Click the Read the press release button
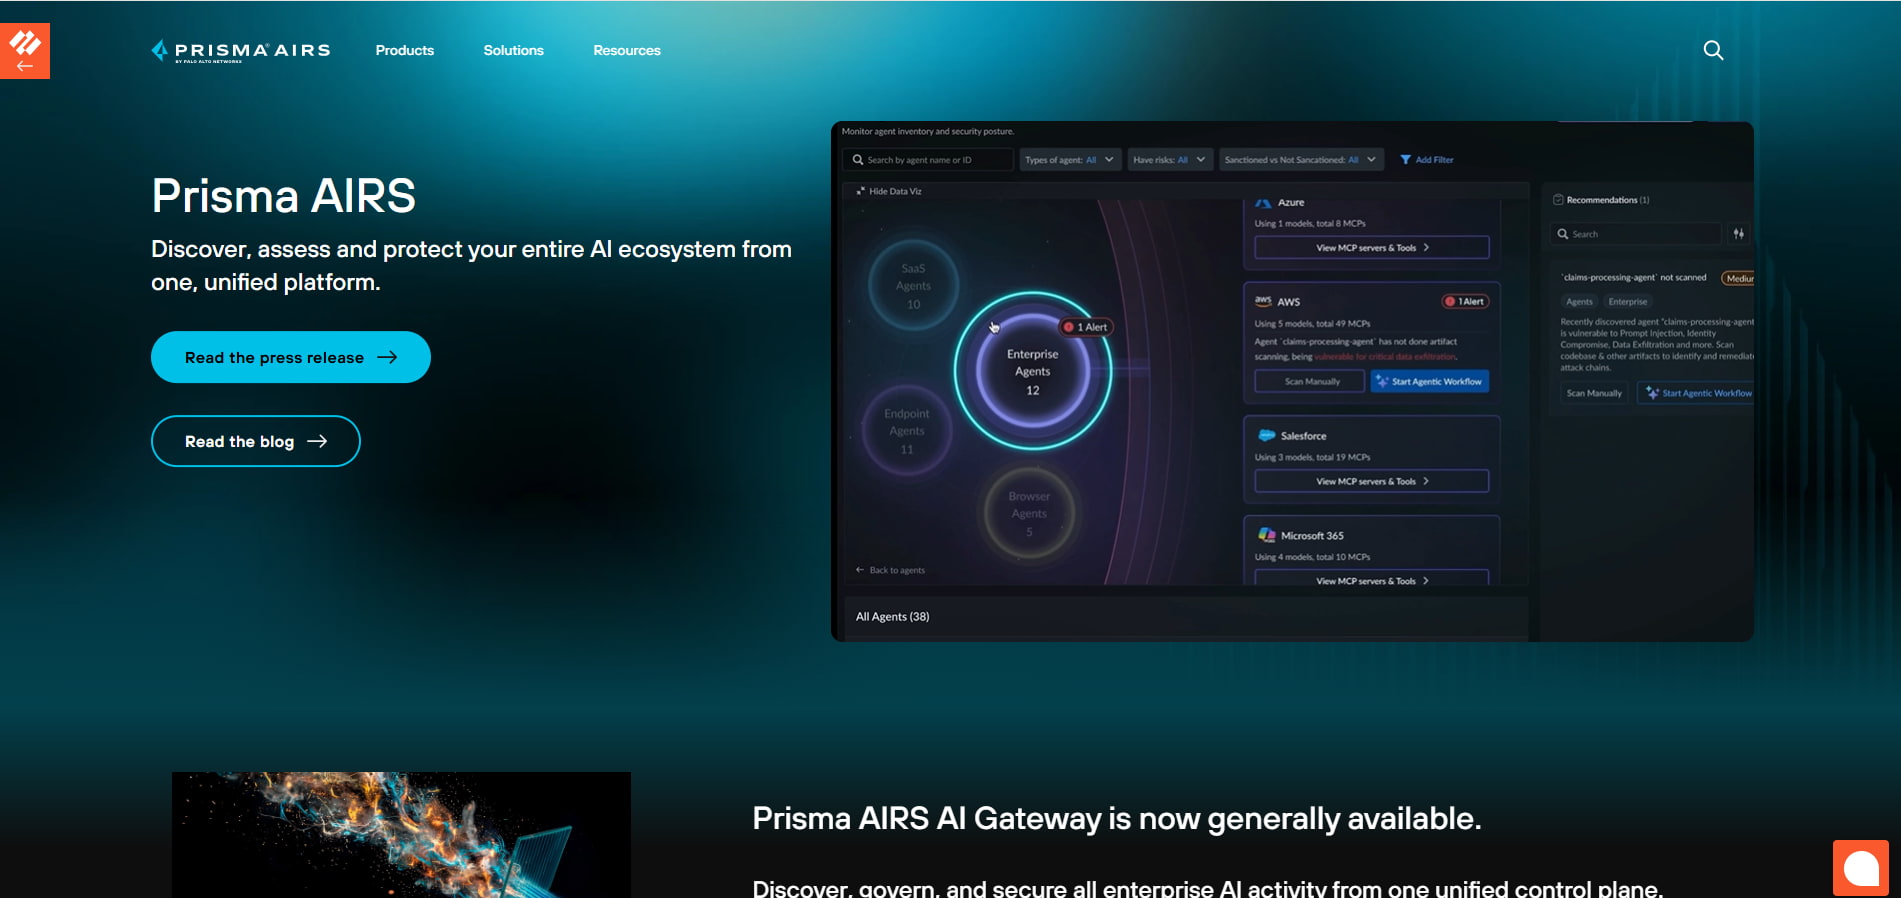Viewport: 1901px width, 898px height. (x=291, y=357)
